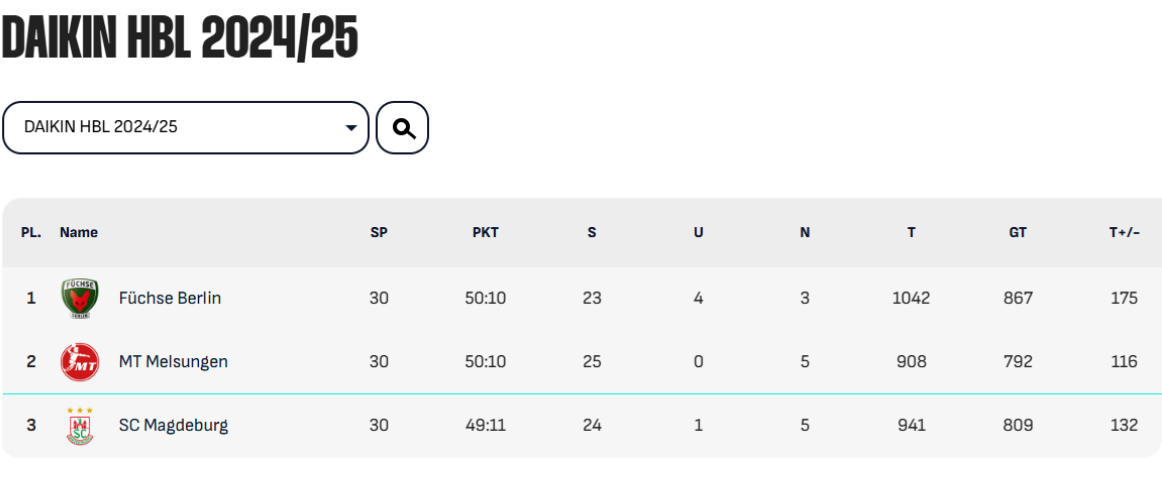Click the magnifying glass search button
Screen dimensions: 1162x497
402,127
